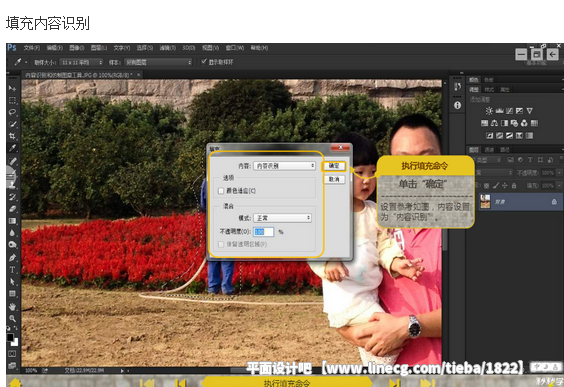Select the History Brush tool
The width and height of the screenshot is (564, 387).
[13, 197]
